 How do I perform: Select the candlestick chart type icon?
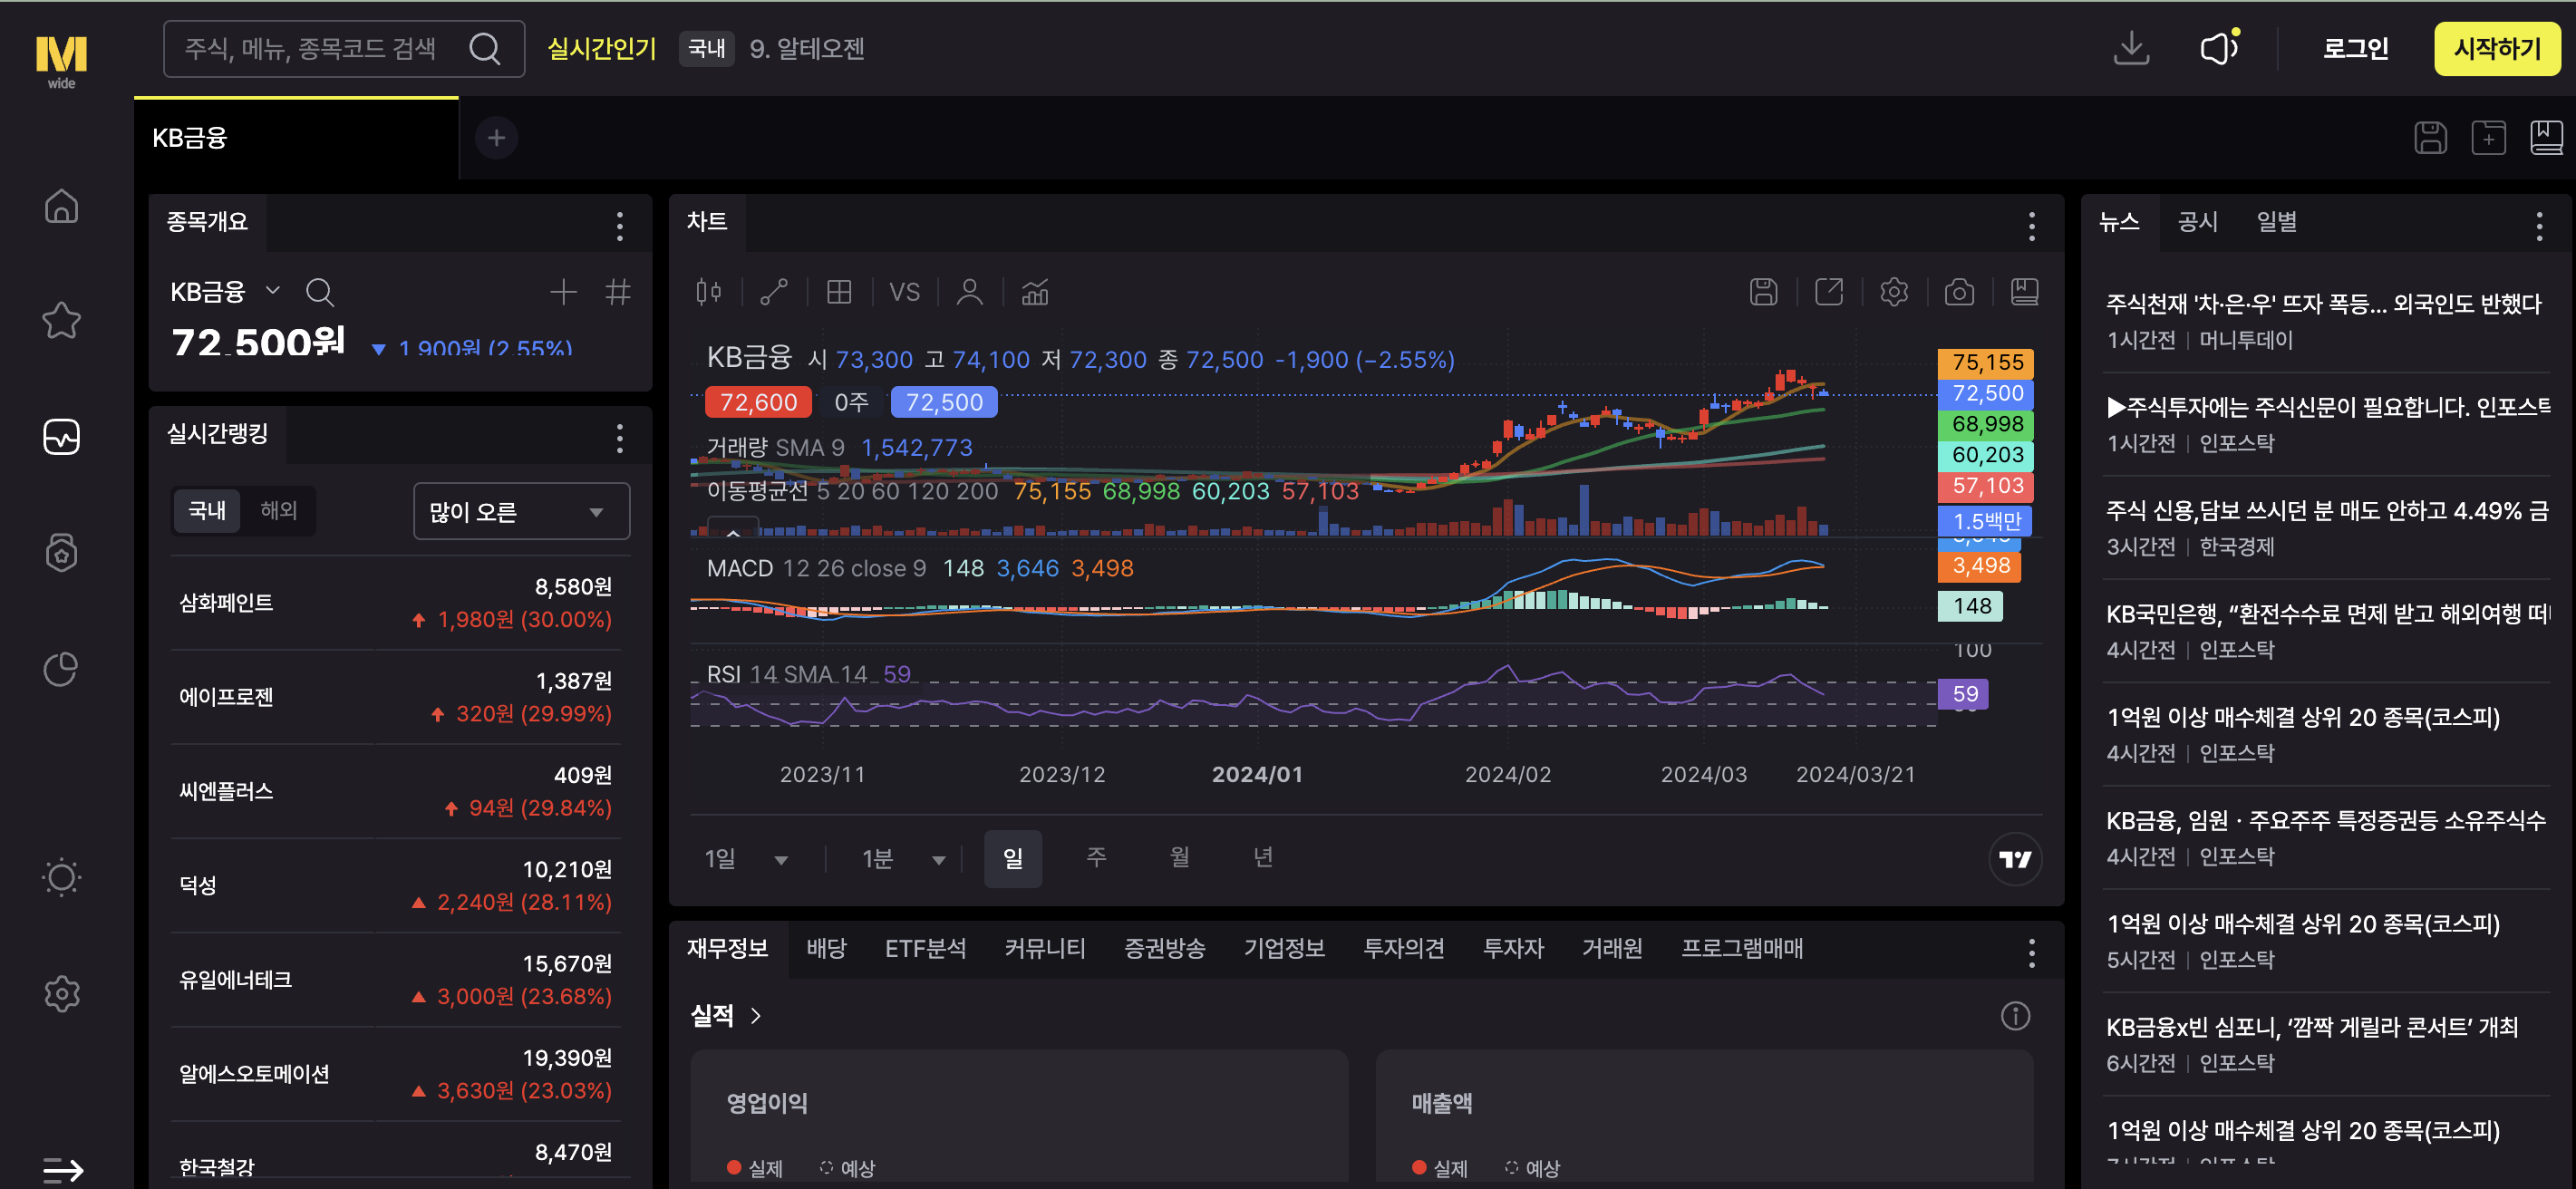click(709, 292)
